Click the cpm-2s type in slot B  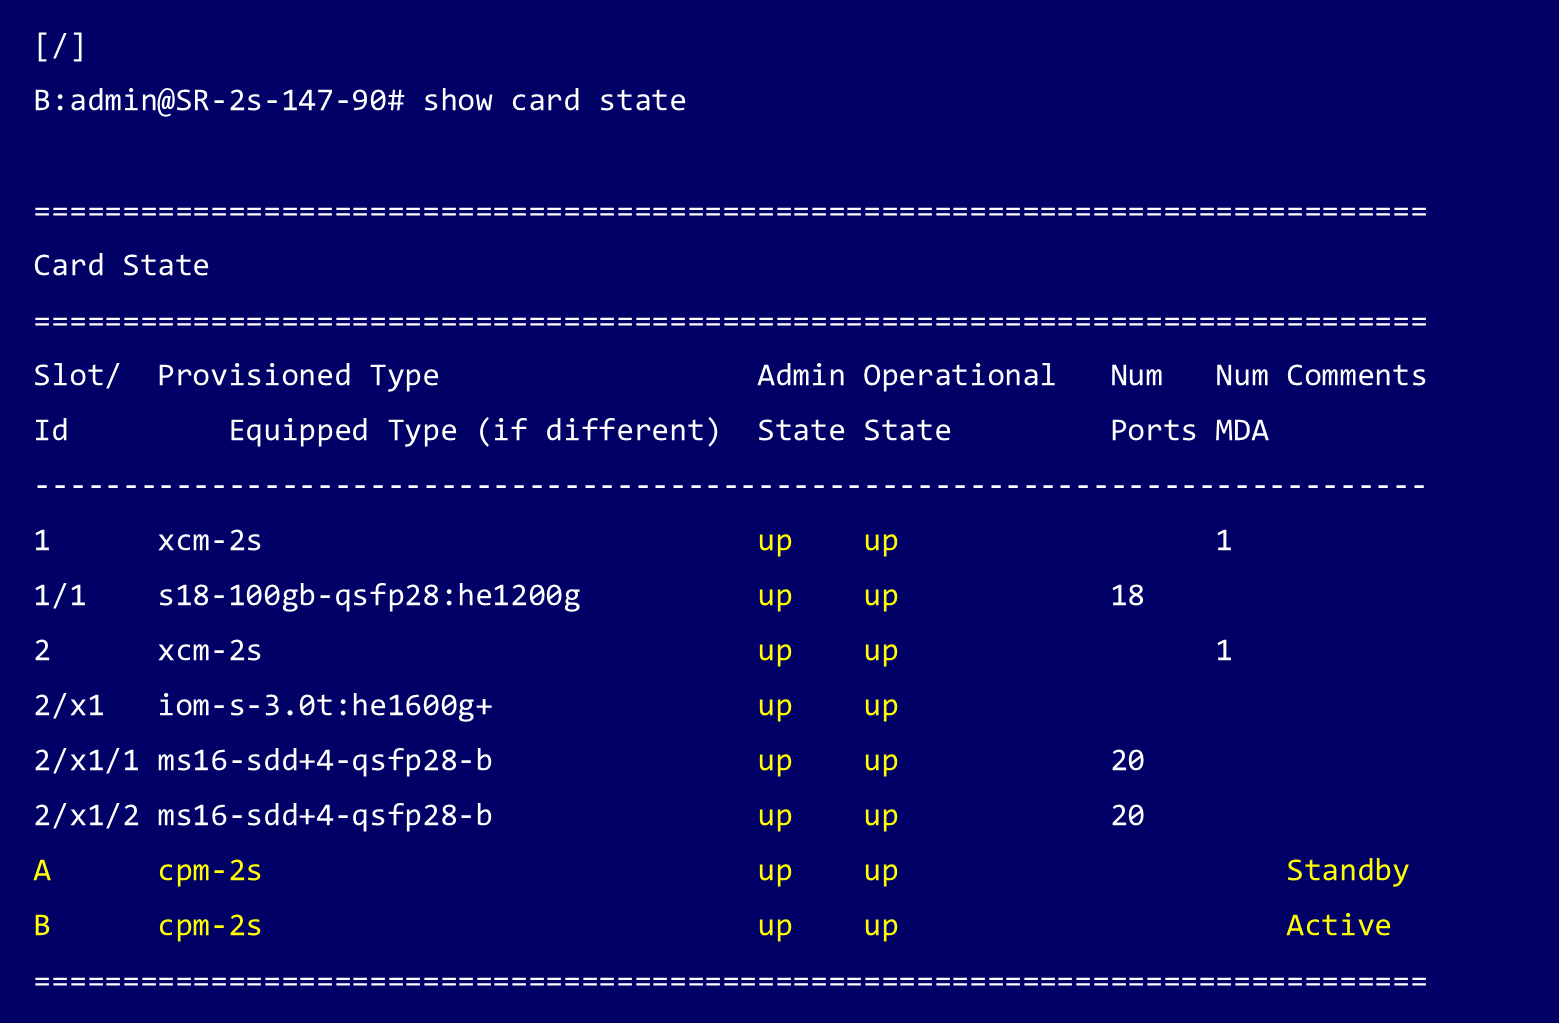coord(210,927)
